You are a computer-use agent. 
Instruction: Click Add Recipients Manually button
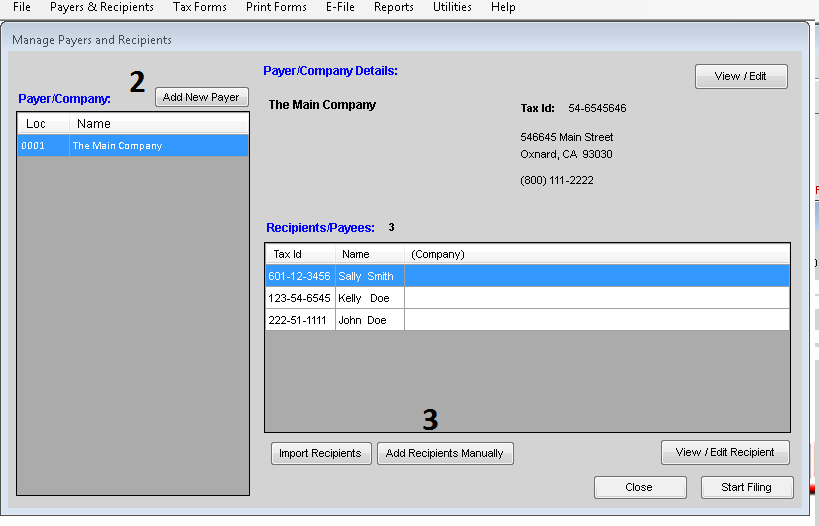(x=445, y=453)
